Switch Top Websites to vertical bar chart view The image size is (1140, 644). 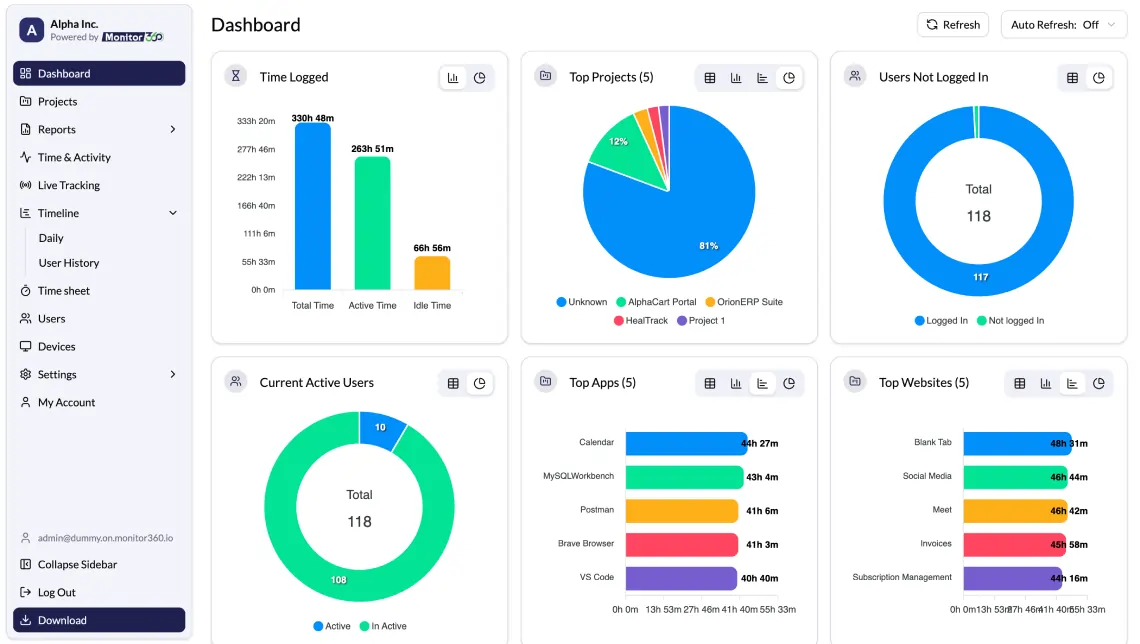pos(1046,383)
